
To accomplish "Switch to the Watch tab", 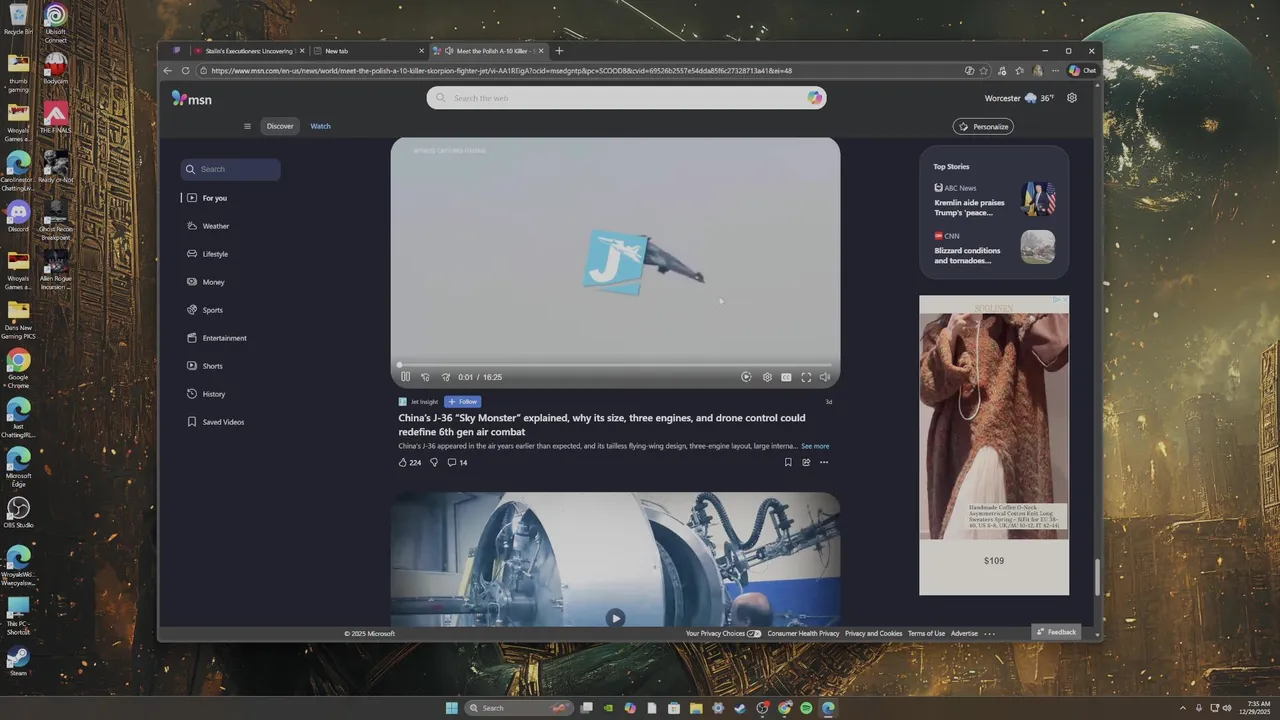I will pyautogui.click(x=320, y=126).
